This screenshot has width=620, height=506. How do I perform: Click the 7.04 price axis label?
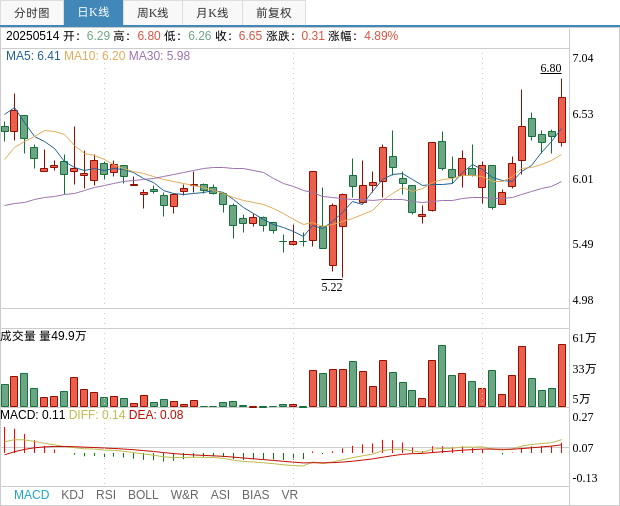coord(583,58)
